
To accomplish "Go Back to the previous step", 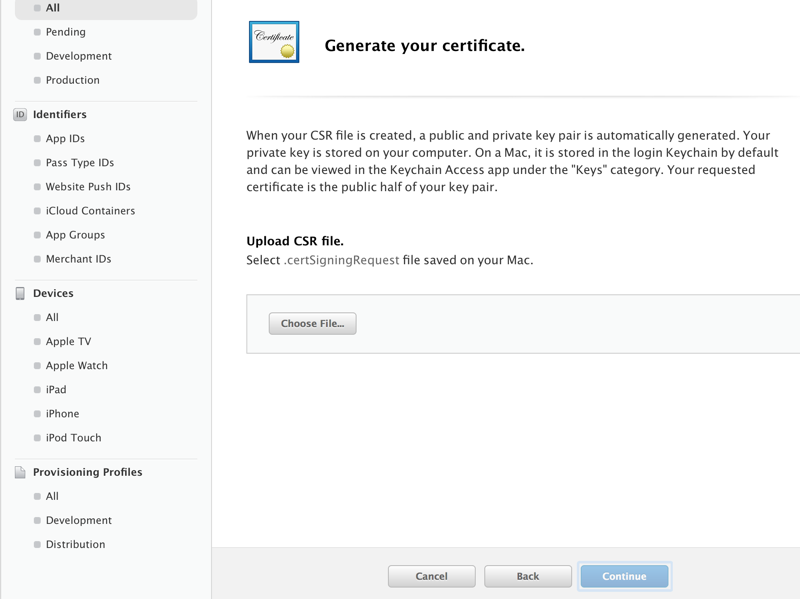I will pyautogui.click(x=528, y=576).
